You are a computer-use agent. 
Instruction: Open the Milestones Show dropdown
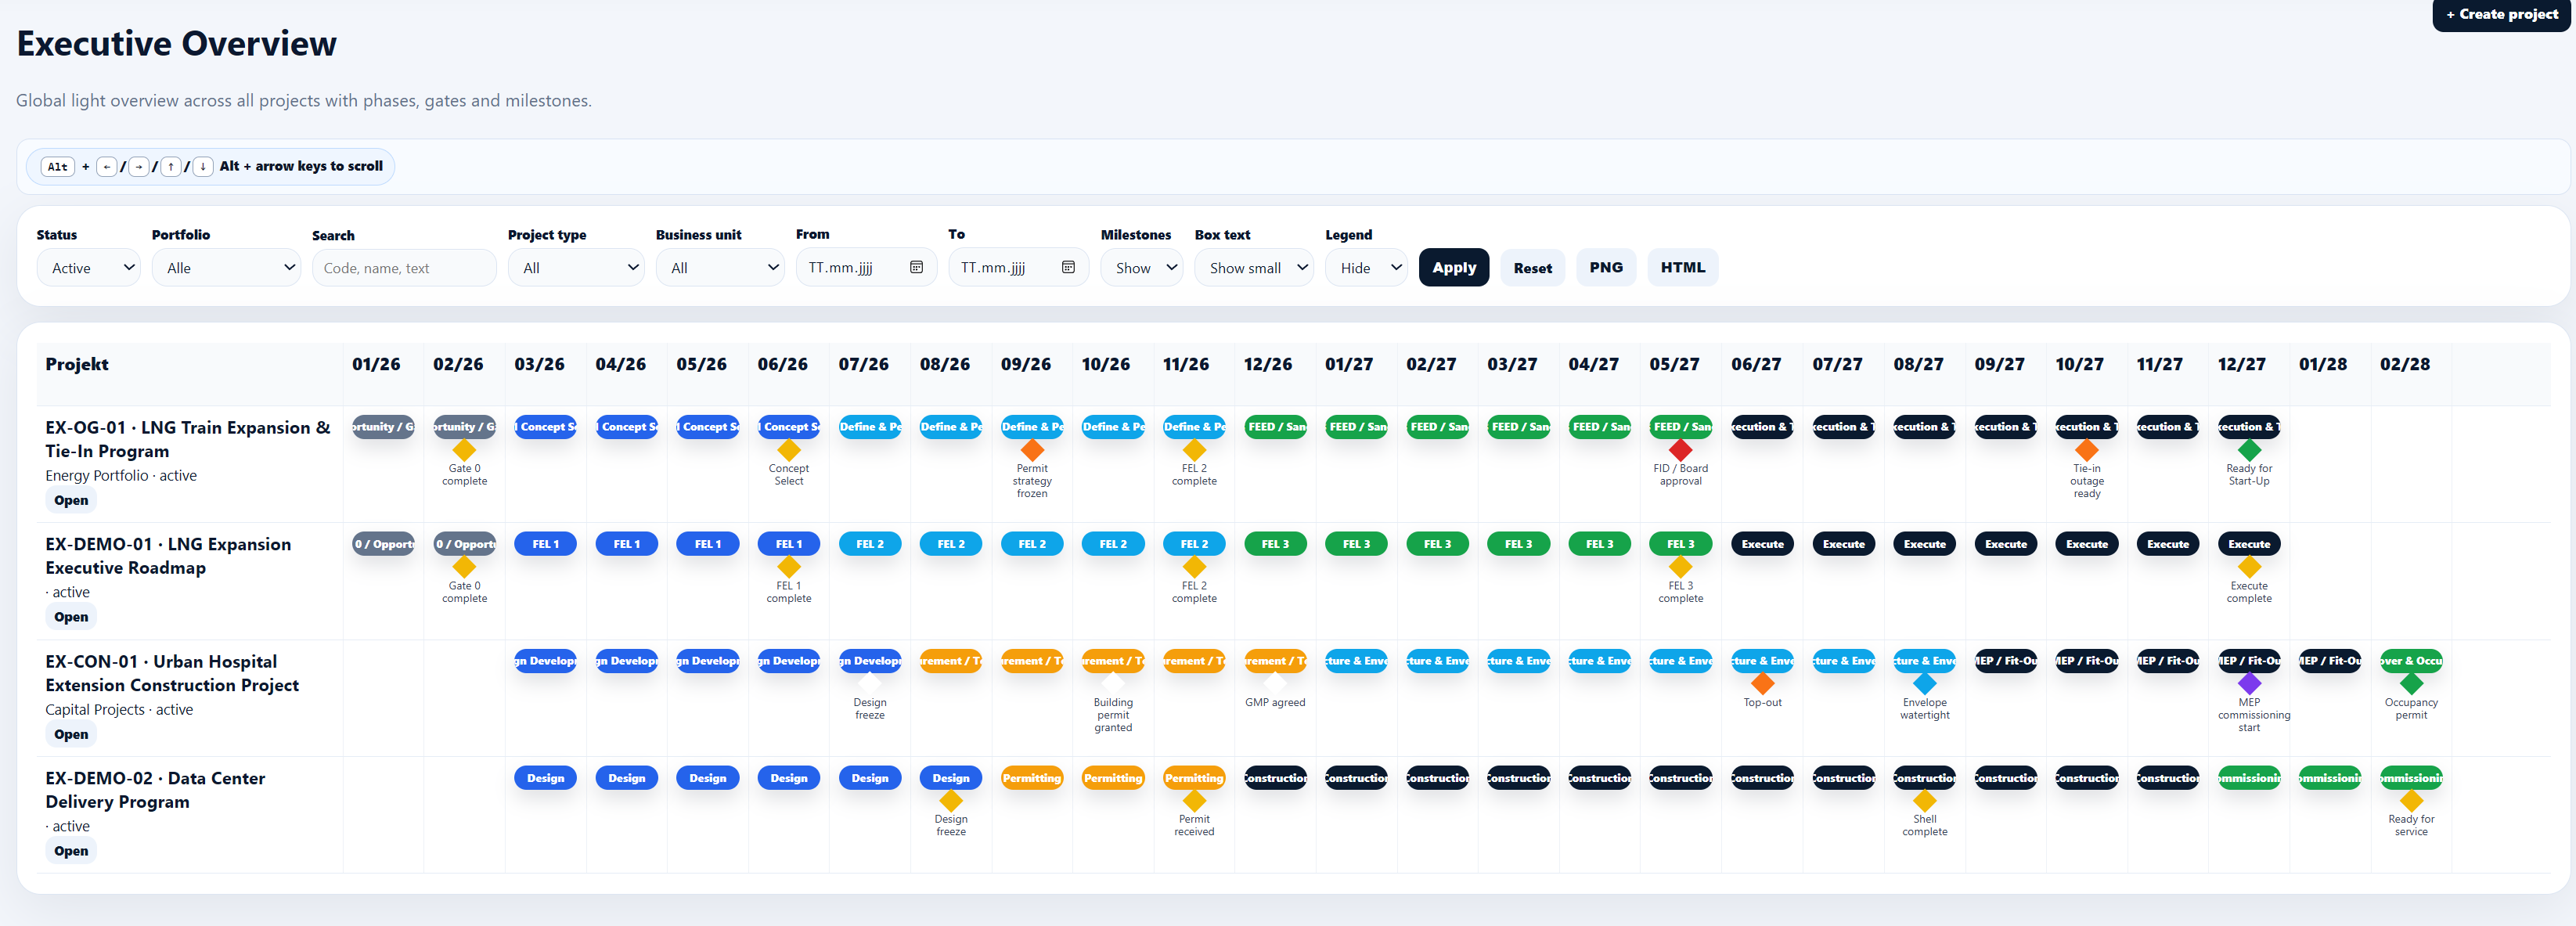(1142, 267)
